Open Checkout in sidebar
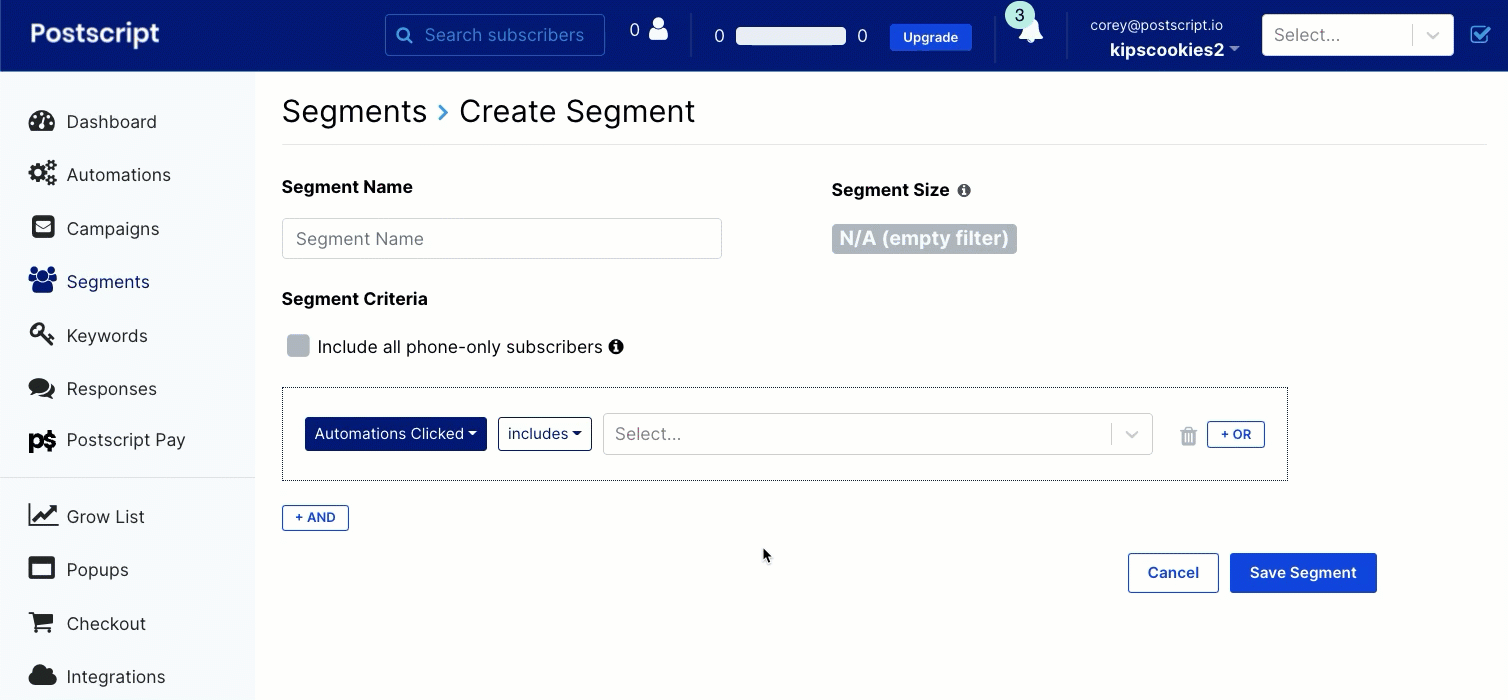 (106, 624)
